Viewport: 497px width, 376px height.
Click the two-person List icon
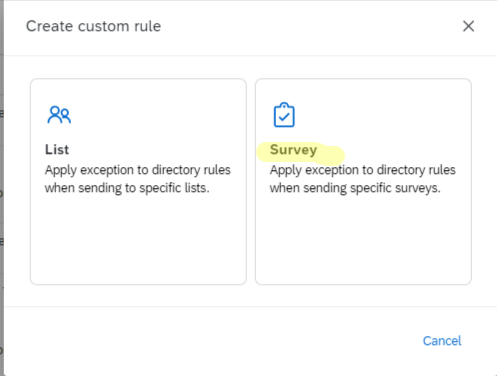(59, 115)
